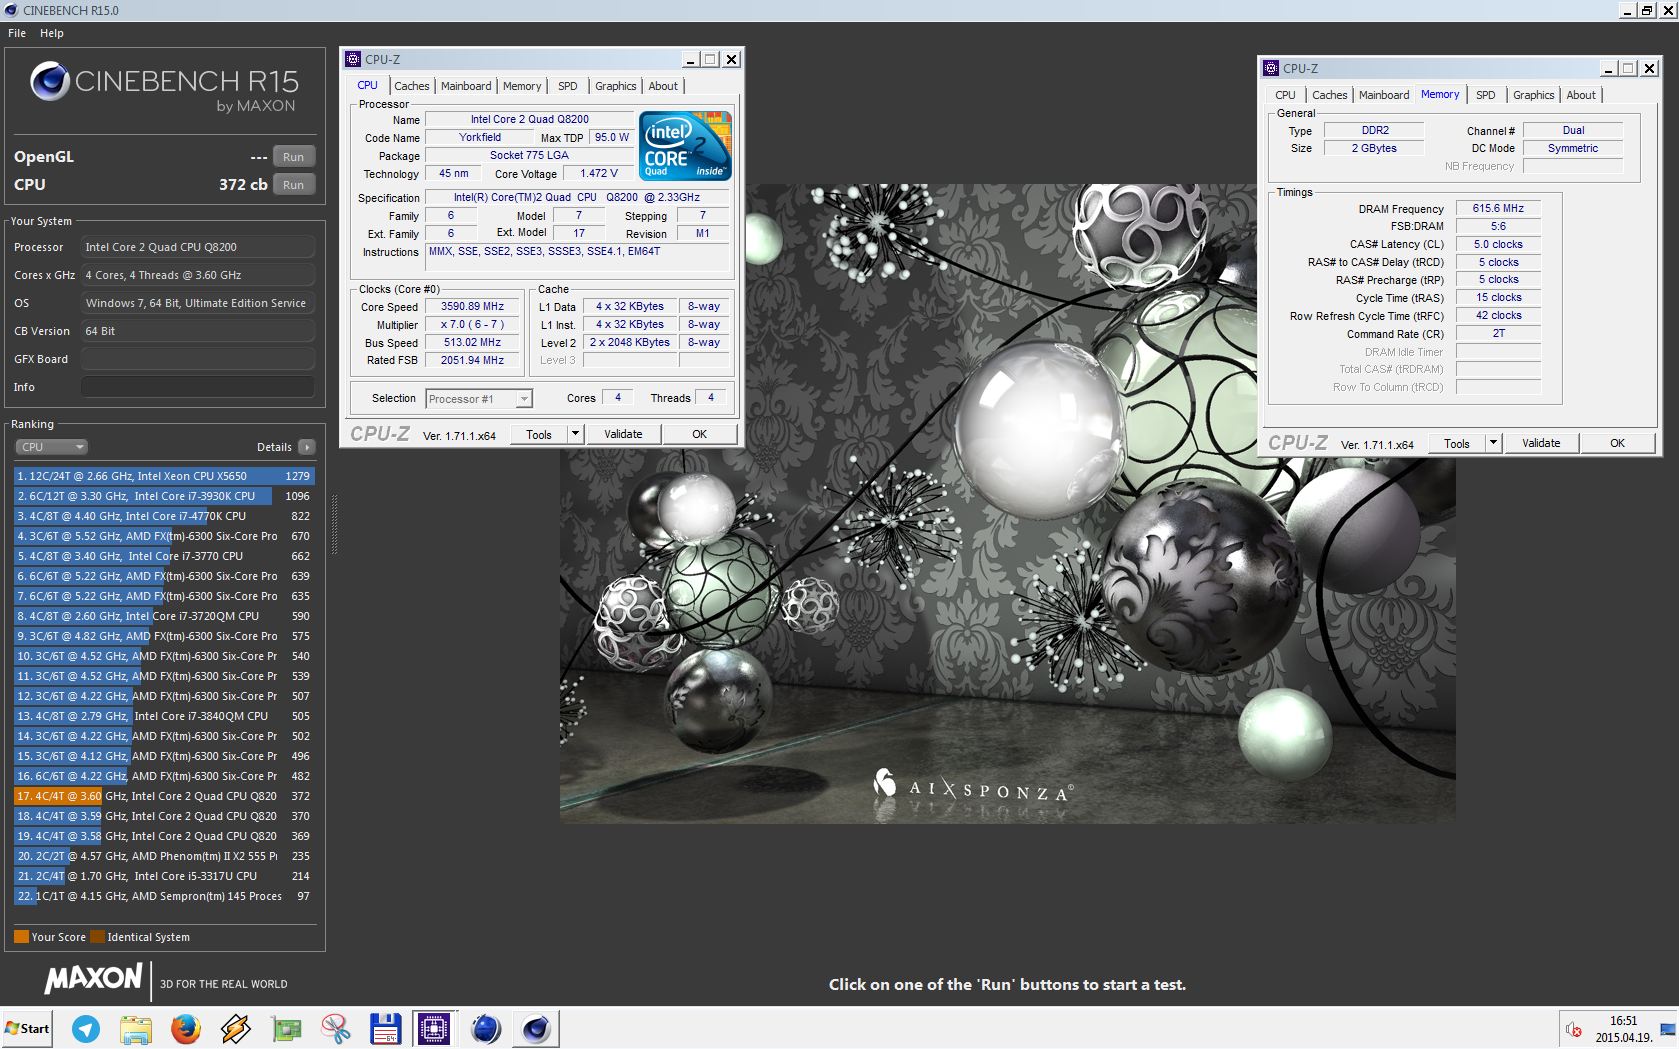The height and width of the screenshot is (1049, 1679).
Task: Click the brown Identical System legend swatch
Action: point(97,937)
